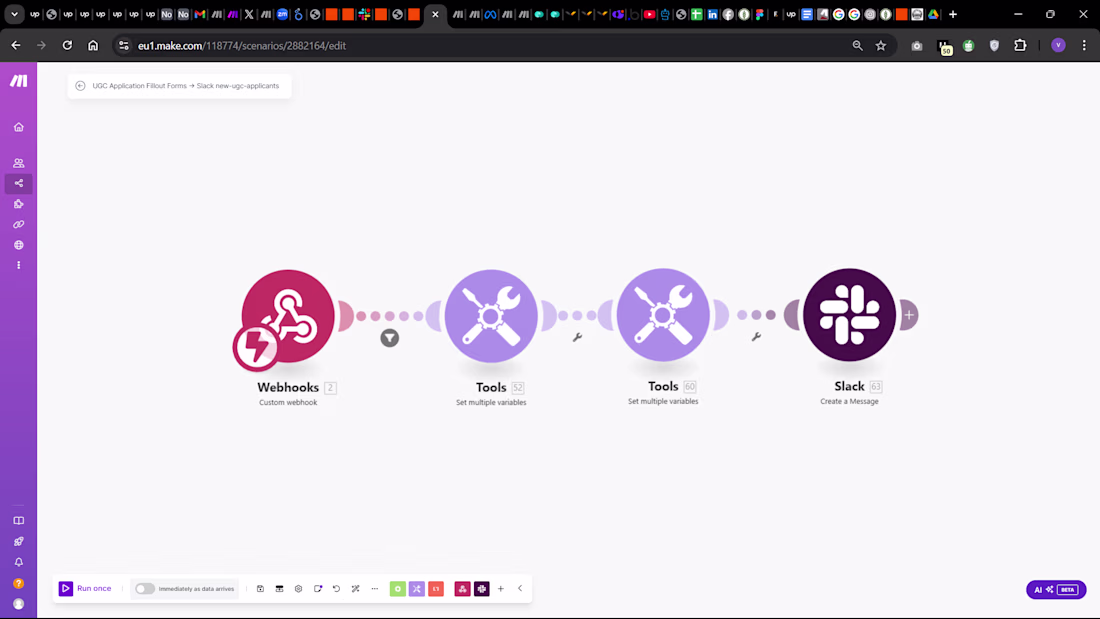Open Notifications bell icon
The height and width of the screenshot is (619, 1100).
click(x=19, y=562)
